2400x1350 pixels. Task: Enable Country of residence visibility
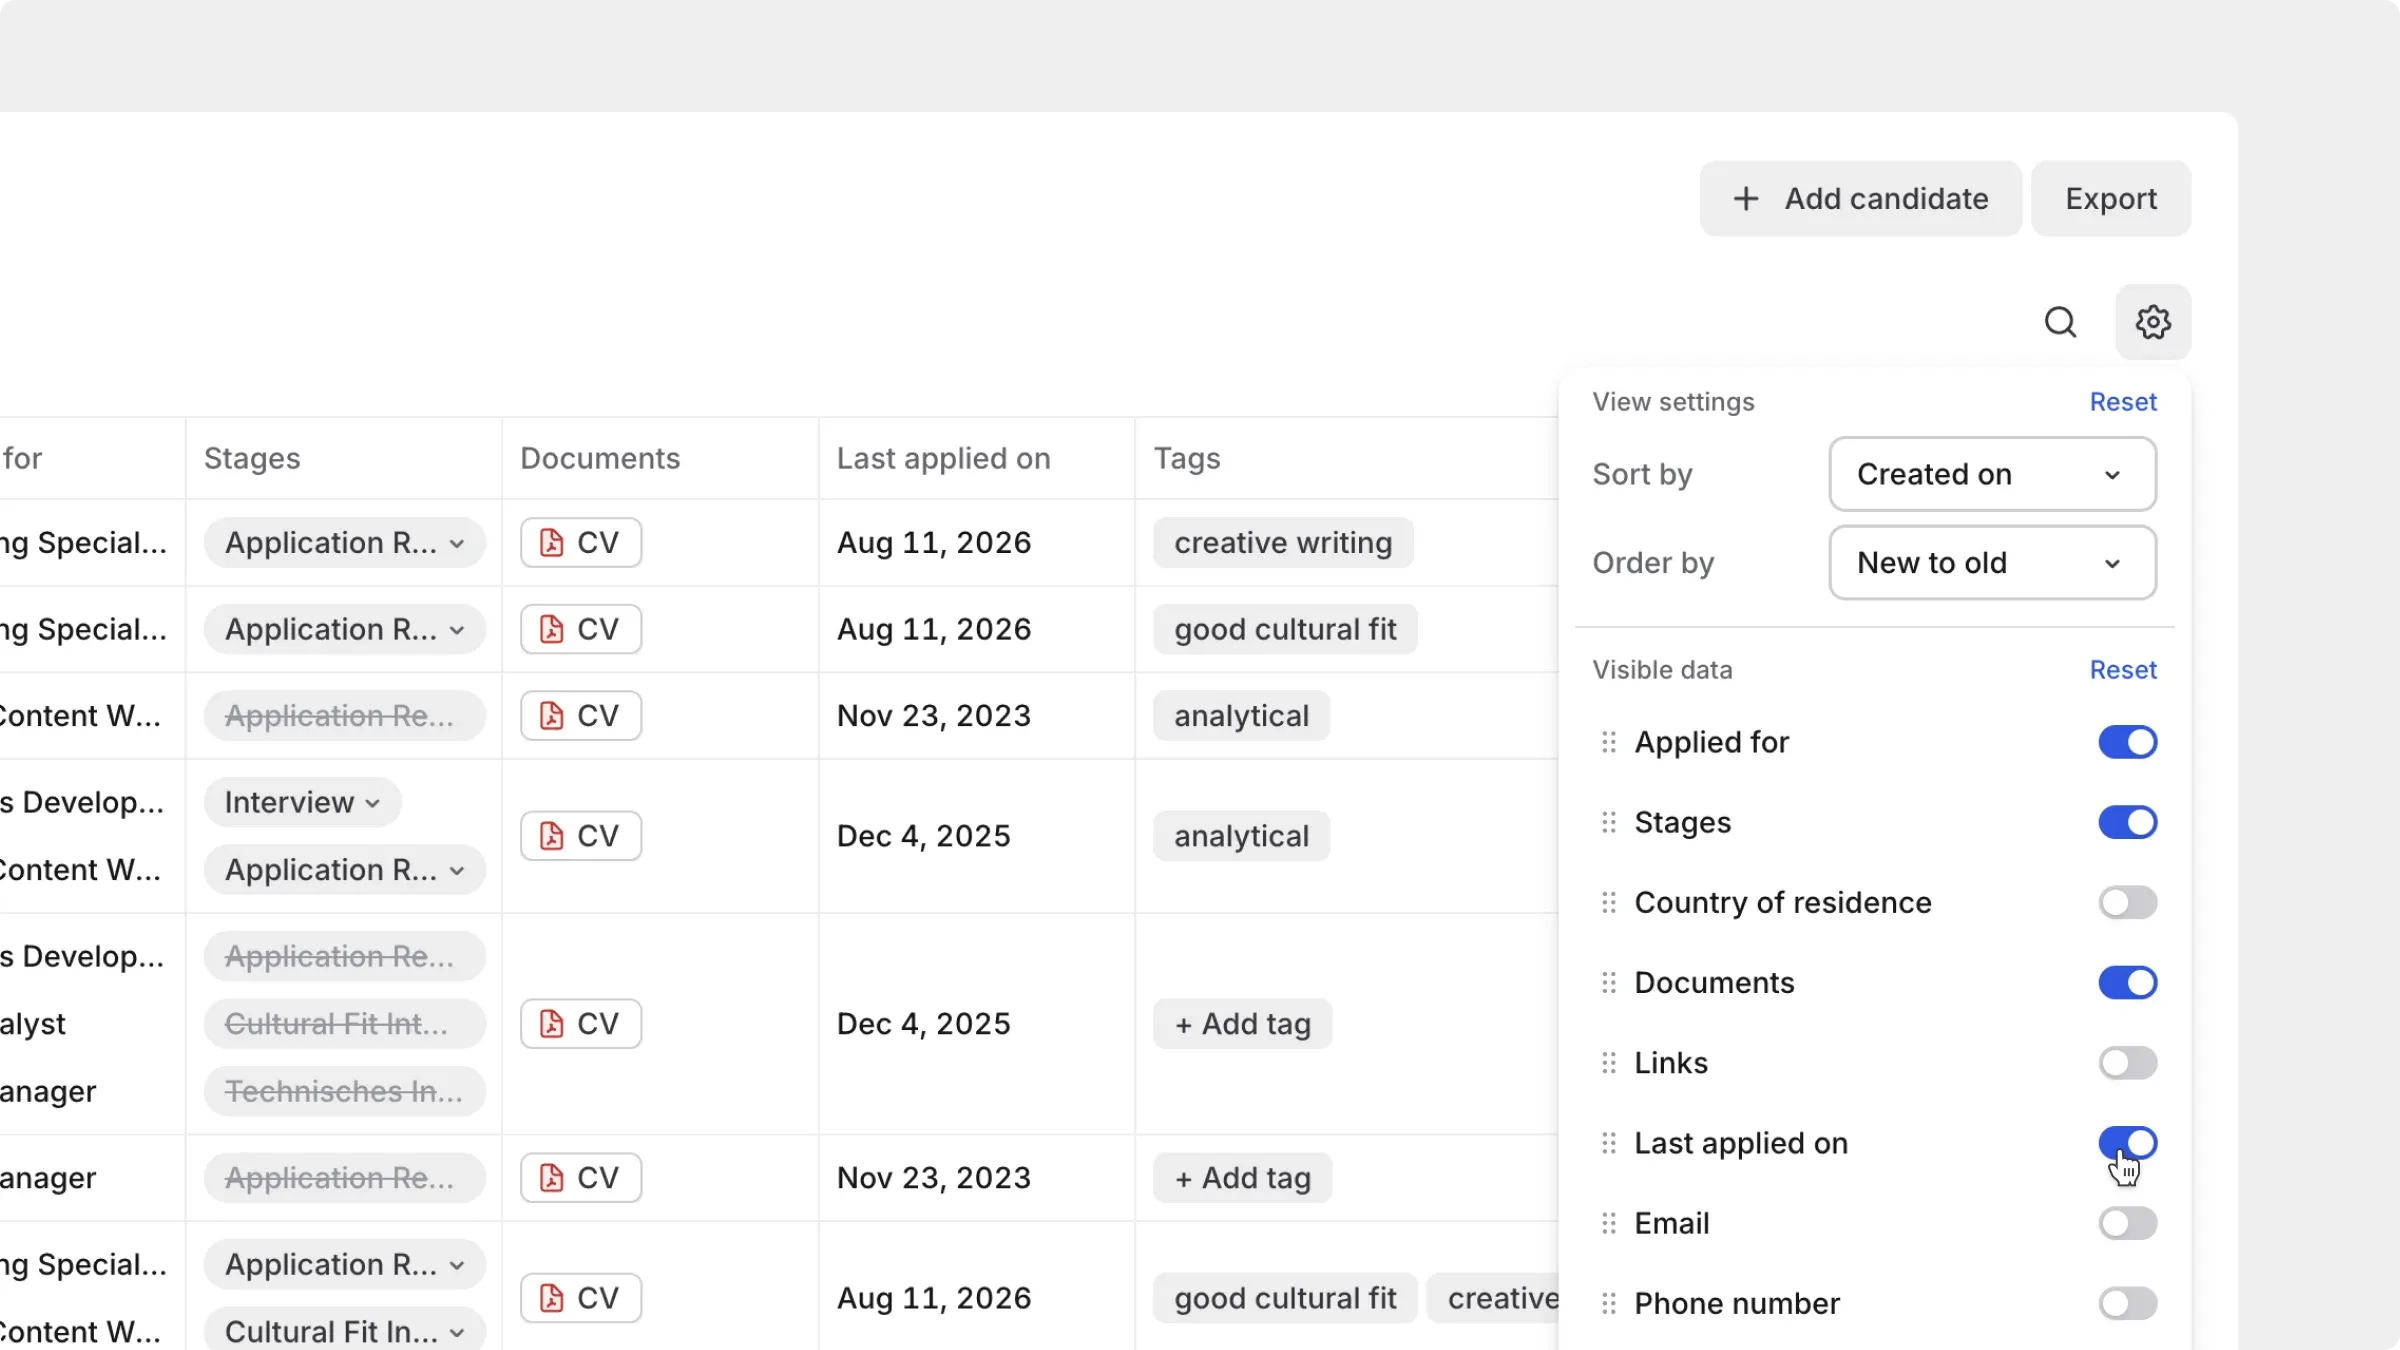pyautogui.click(x=2127, y=903)
